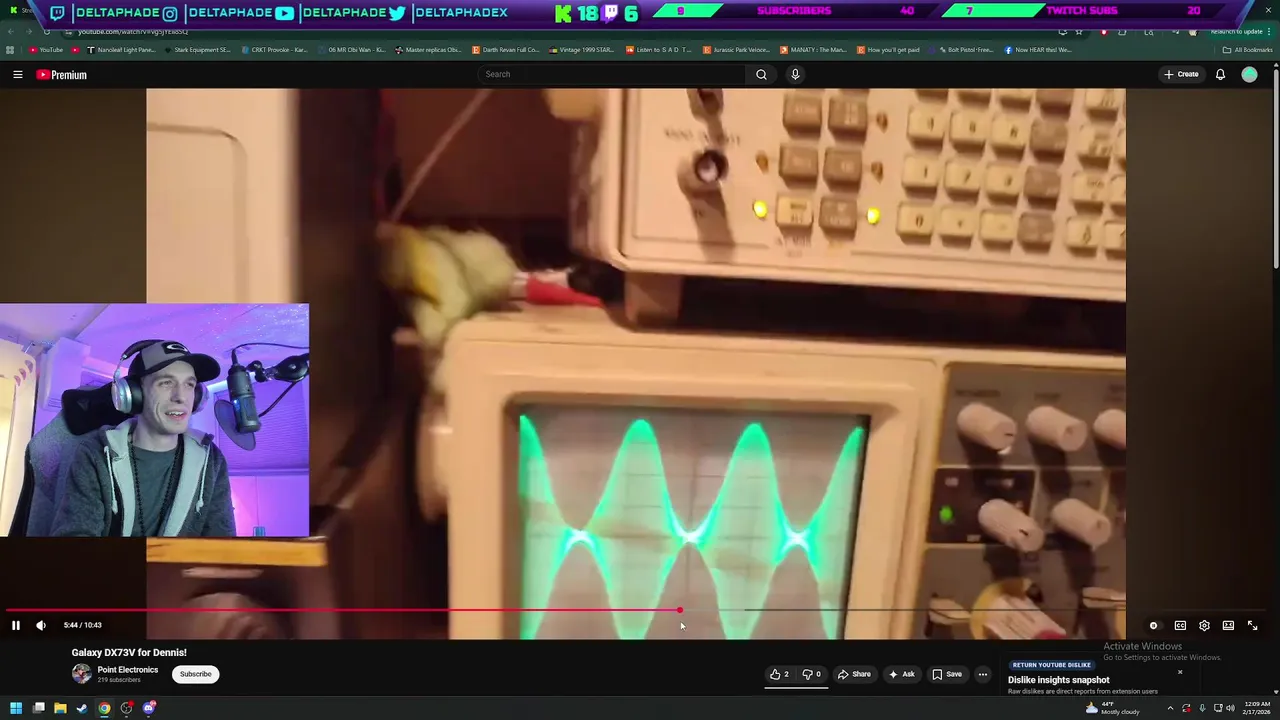The height and width of the screenshot is (720, 1280).
Task: Click the Return YouTube Dislike badge
Action: coord(1051,665)
